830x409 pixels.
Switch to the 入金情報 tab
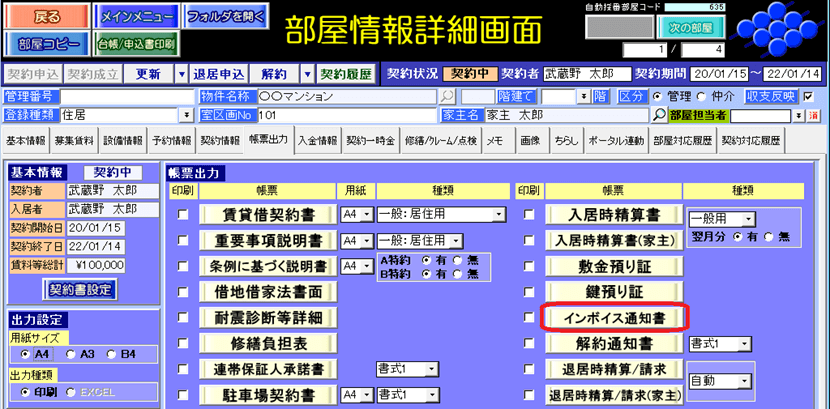point(317,140)
